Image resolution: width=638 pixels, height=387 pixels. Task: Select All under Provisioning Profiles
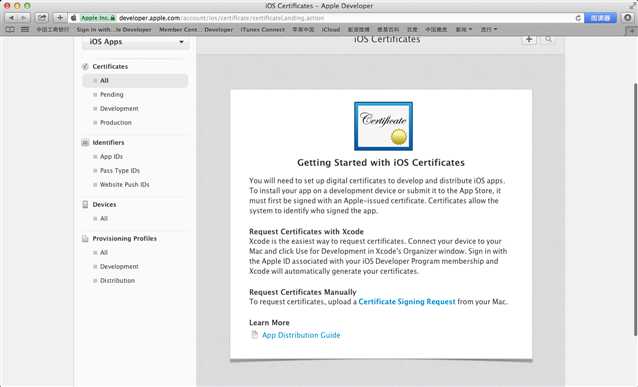pyautogui.click(x=104, y=253)
